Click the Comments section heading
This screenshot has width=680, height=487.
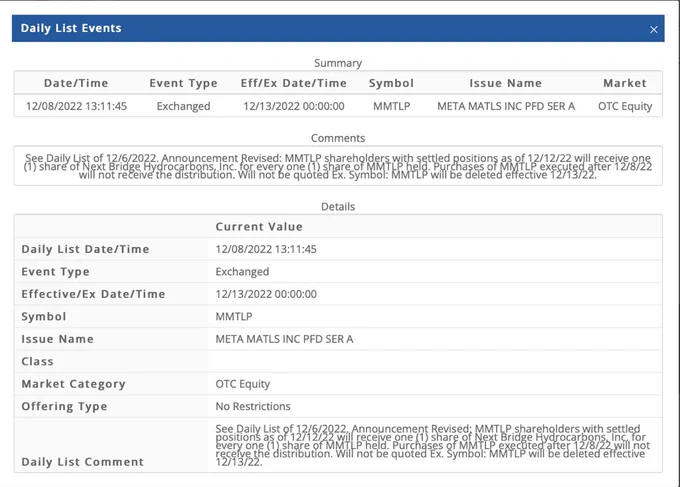tap(338, 138)
